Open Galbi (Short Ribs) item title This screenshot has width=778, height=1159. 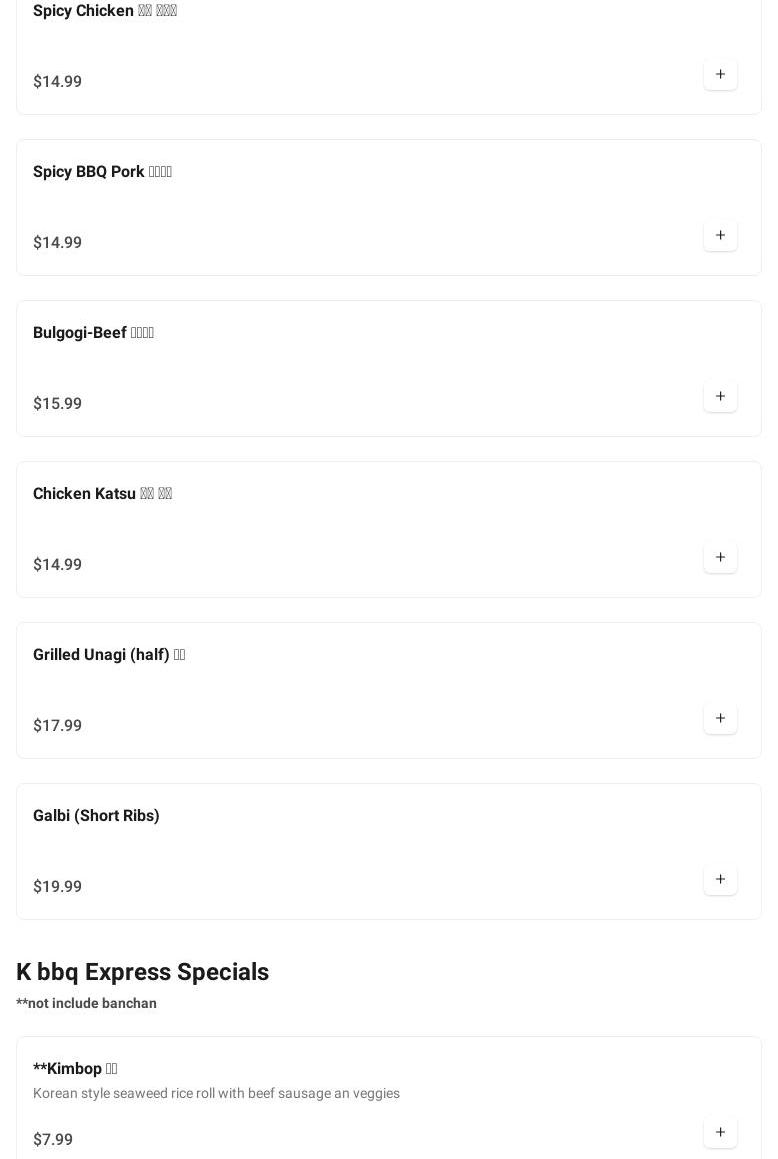coord(96,816)
